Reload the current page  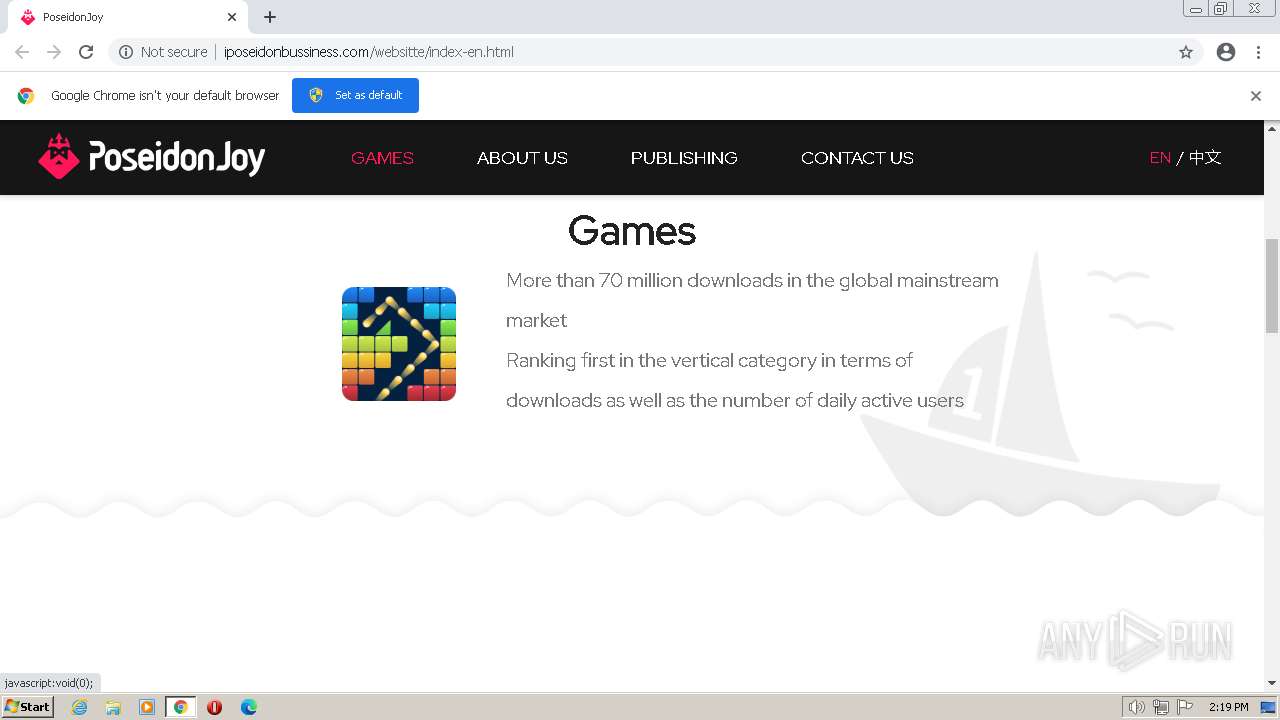pyautogui.click(x=86, y=52)
